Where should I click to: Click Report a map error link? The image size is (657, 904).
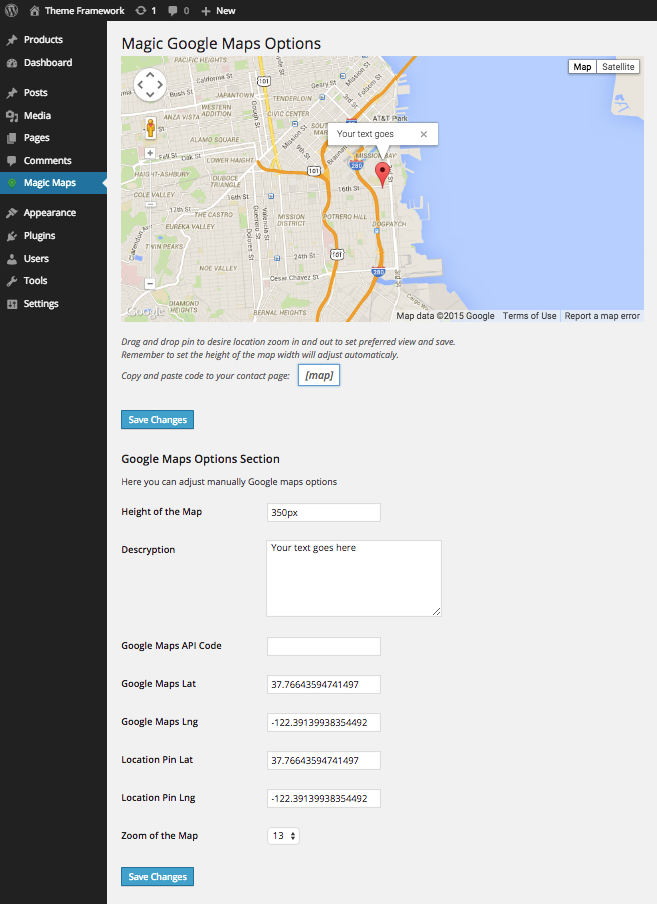pos(602,316)
